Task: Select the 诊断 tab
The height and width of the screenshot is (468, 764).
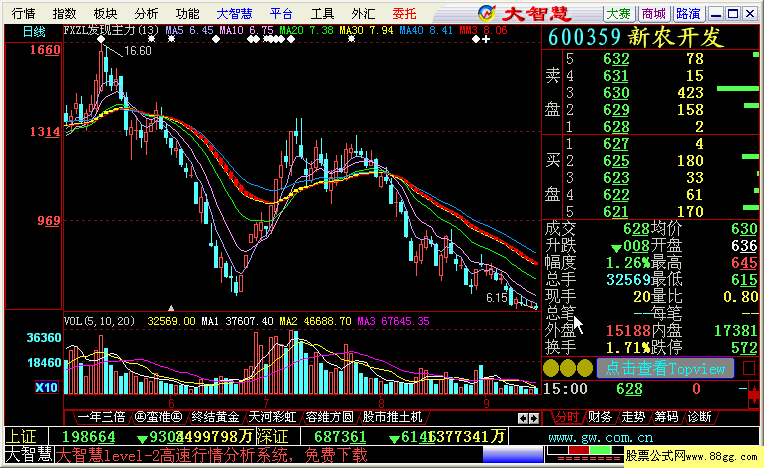Action: [x=699, y=417]
